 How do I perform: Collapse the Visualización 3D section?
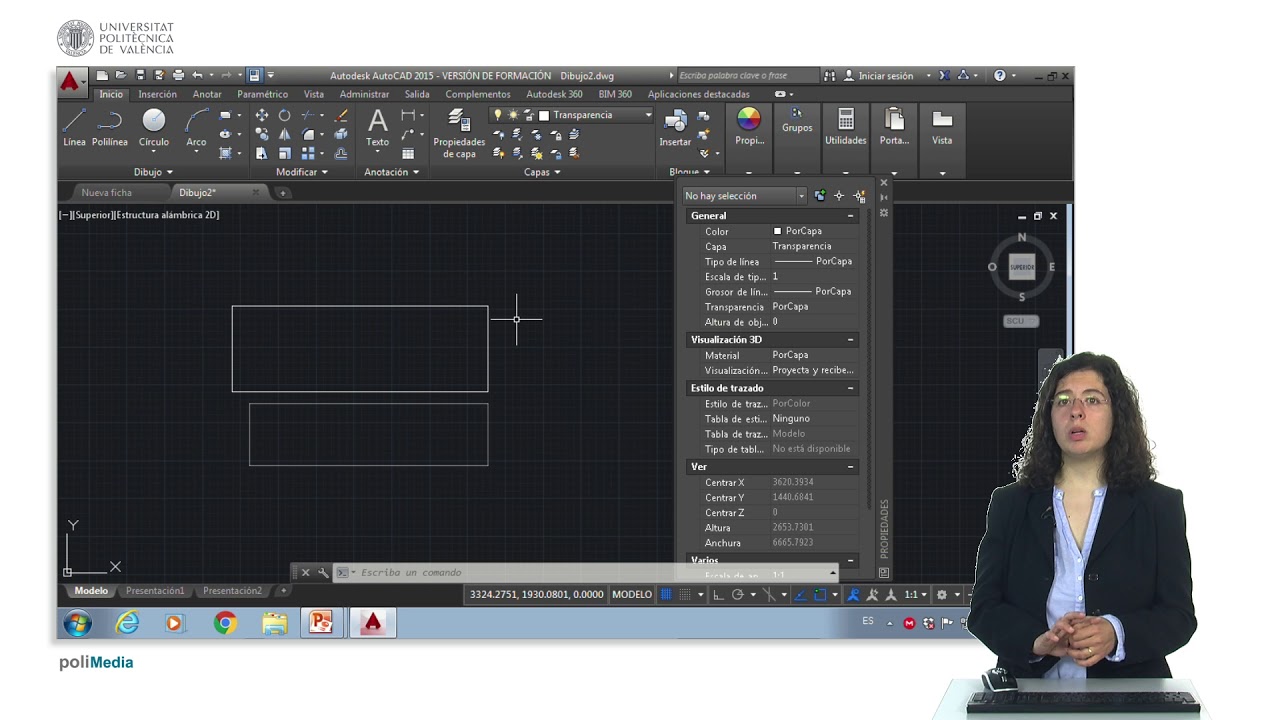(x=851, y=340)
